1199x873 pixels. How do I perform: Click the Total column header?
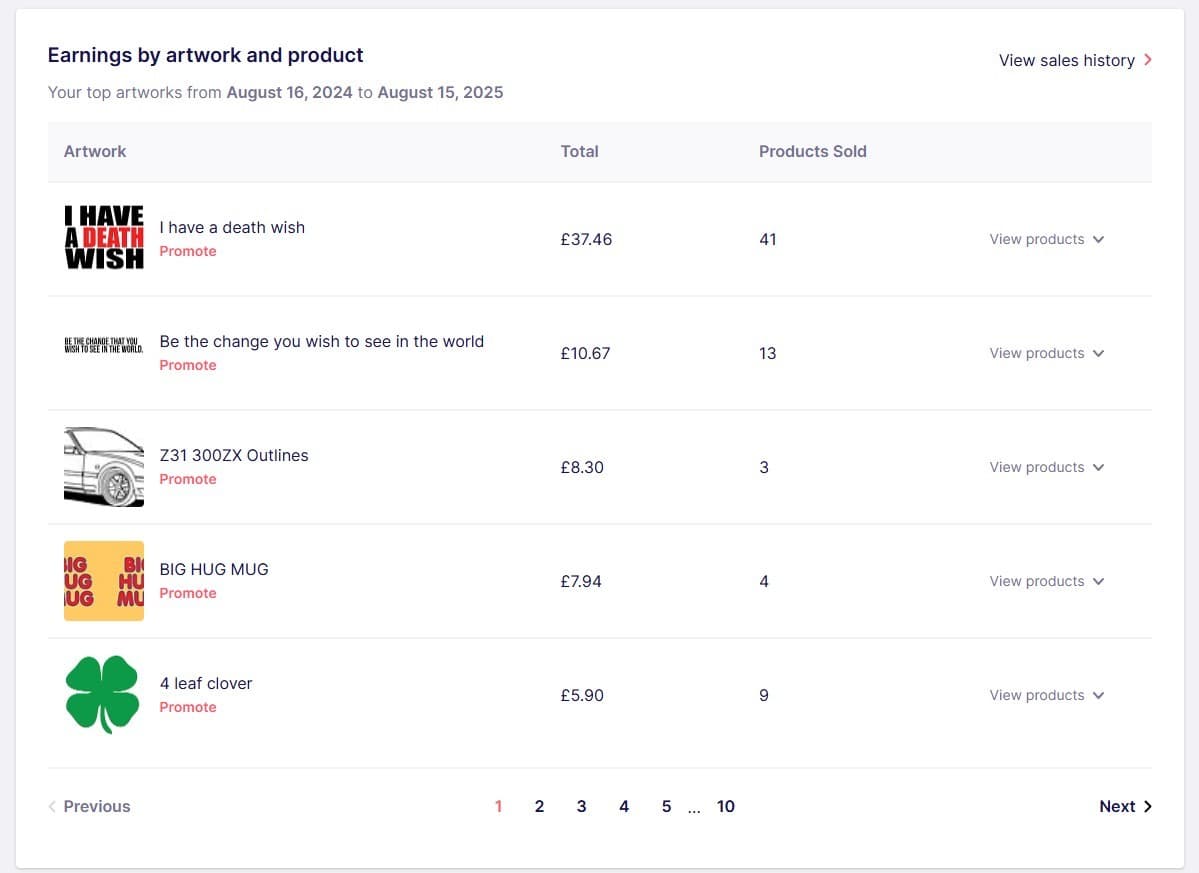coord(580,151)
